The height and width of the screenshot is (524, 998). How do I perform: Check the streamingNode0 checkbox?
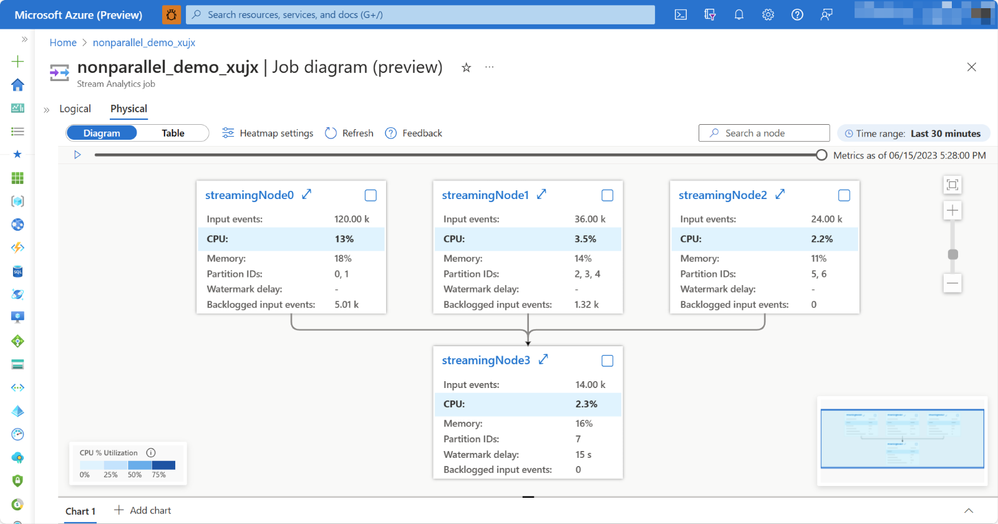tap(370, 196)
